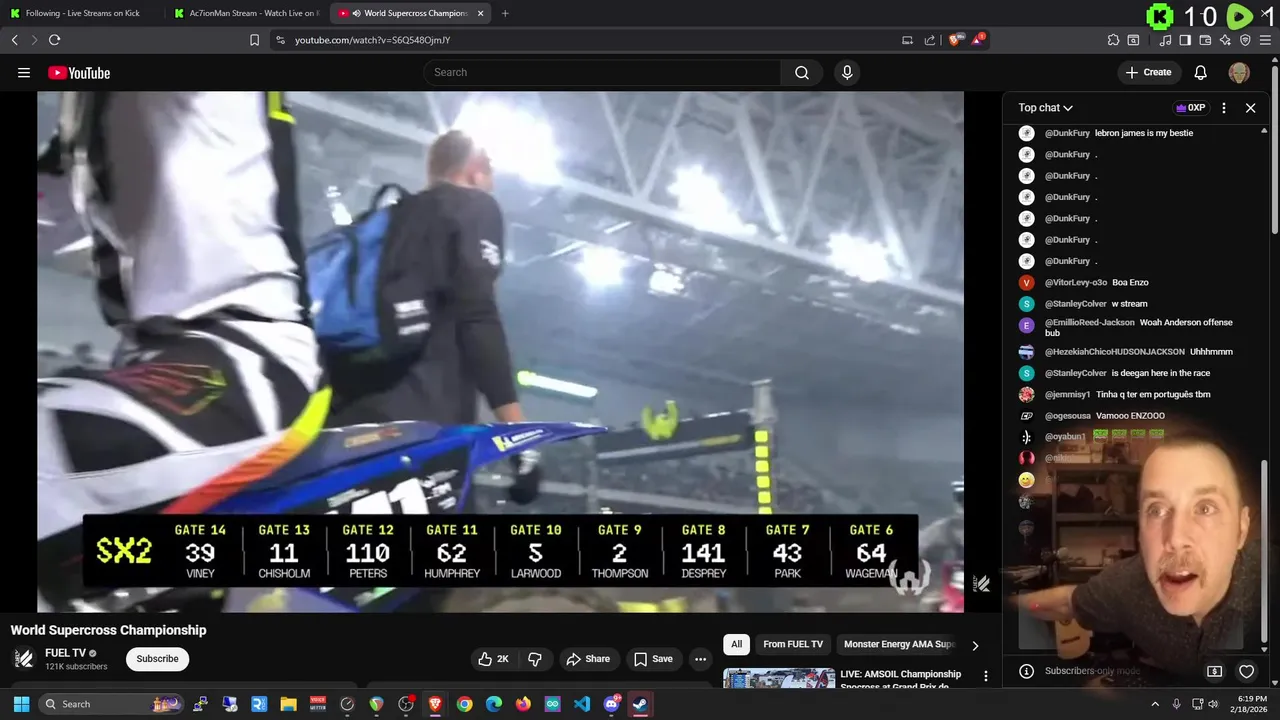Open the browser extensions puzzle icon
Viewport: 1280px width, 720px height.
(x=1113, y=40)
